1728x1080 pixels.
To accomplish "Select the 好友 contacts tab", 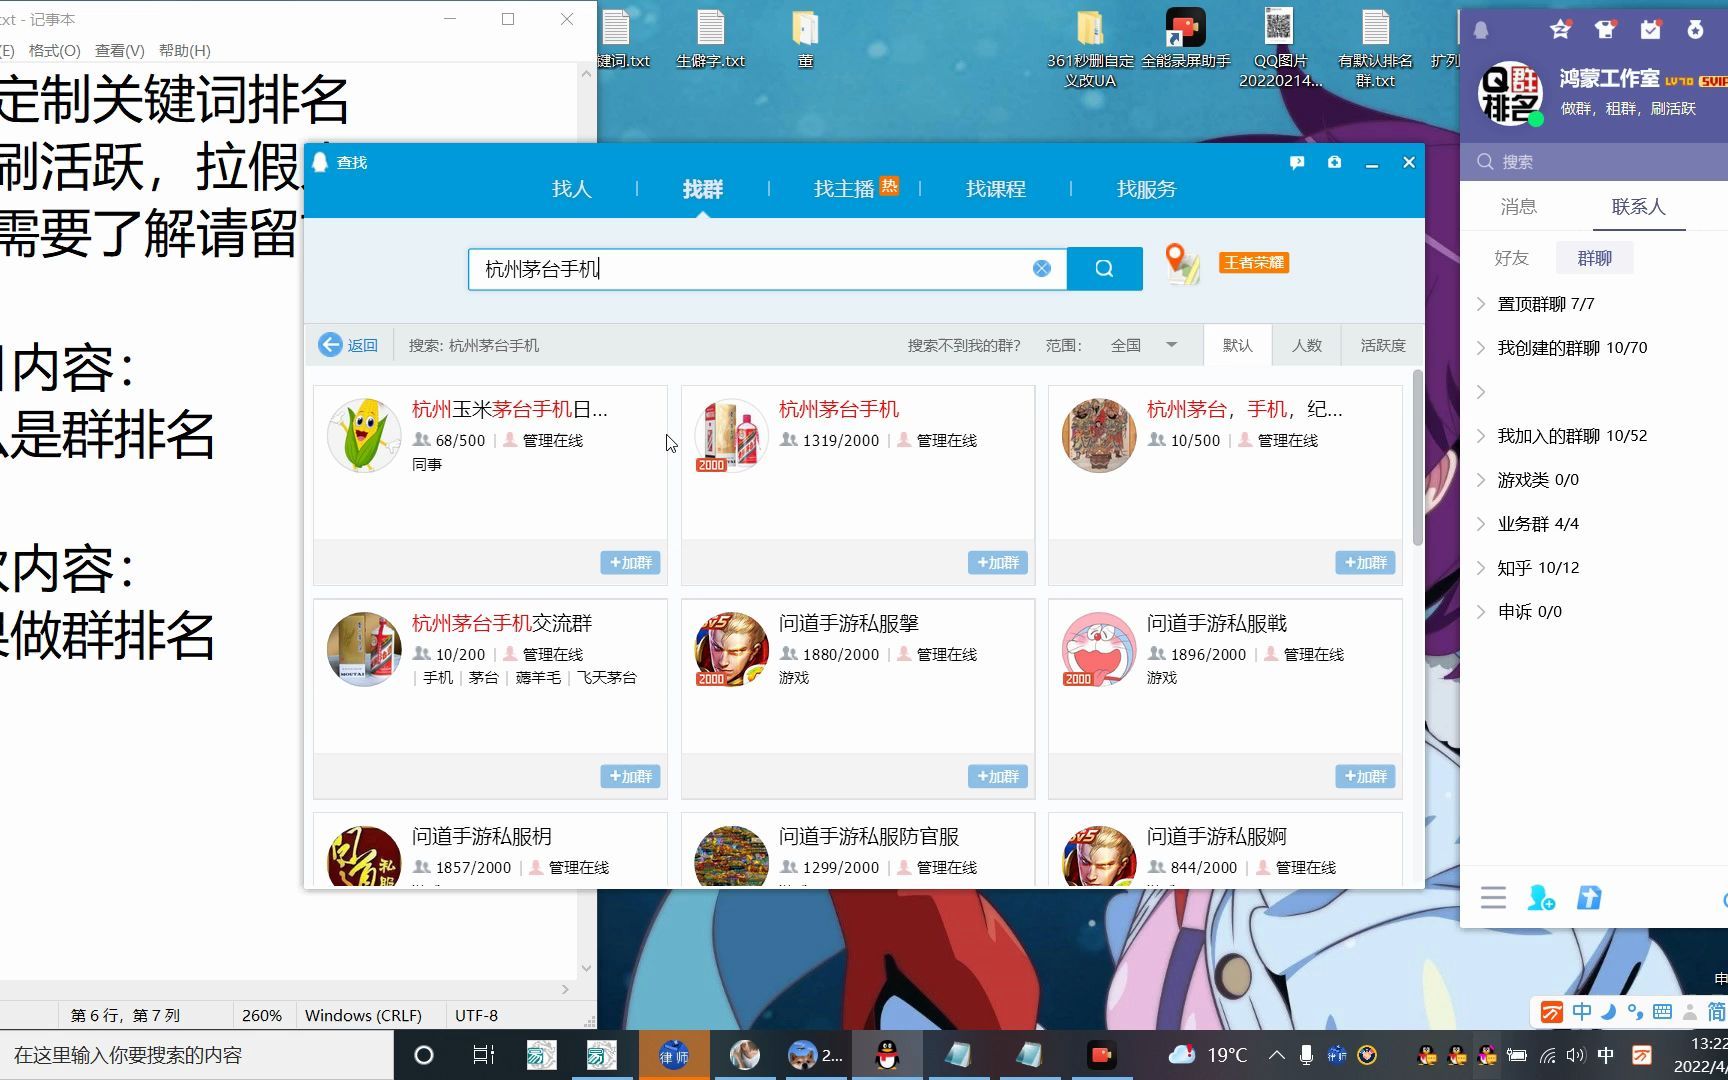I will click(1511, 258).
